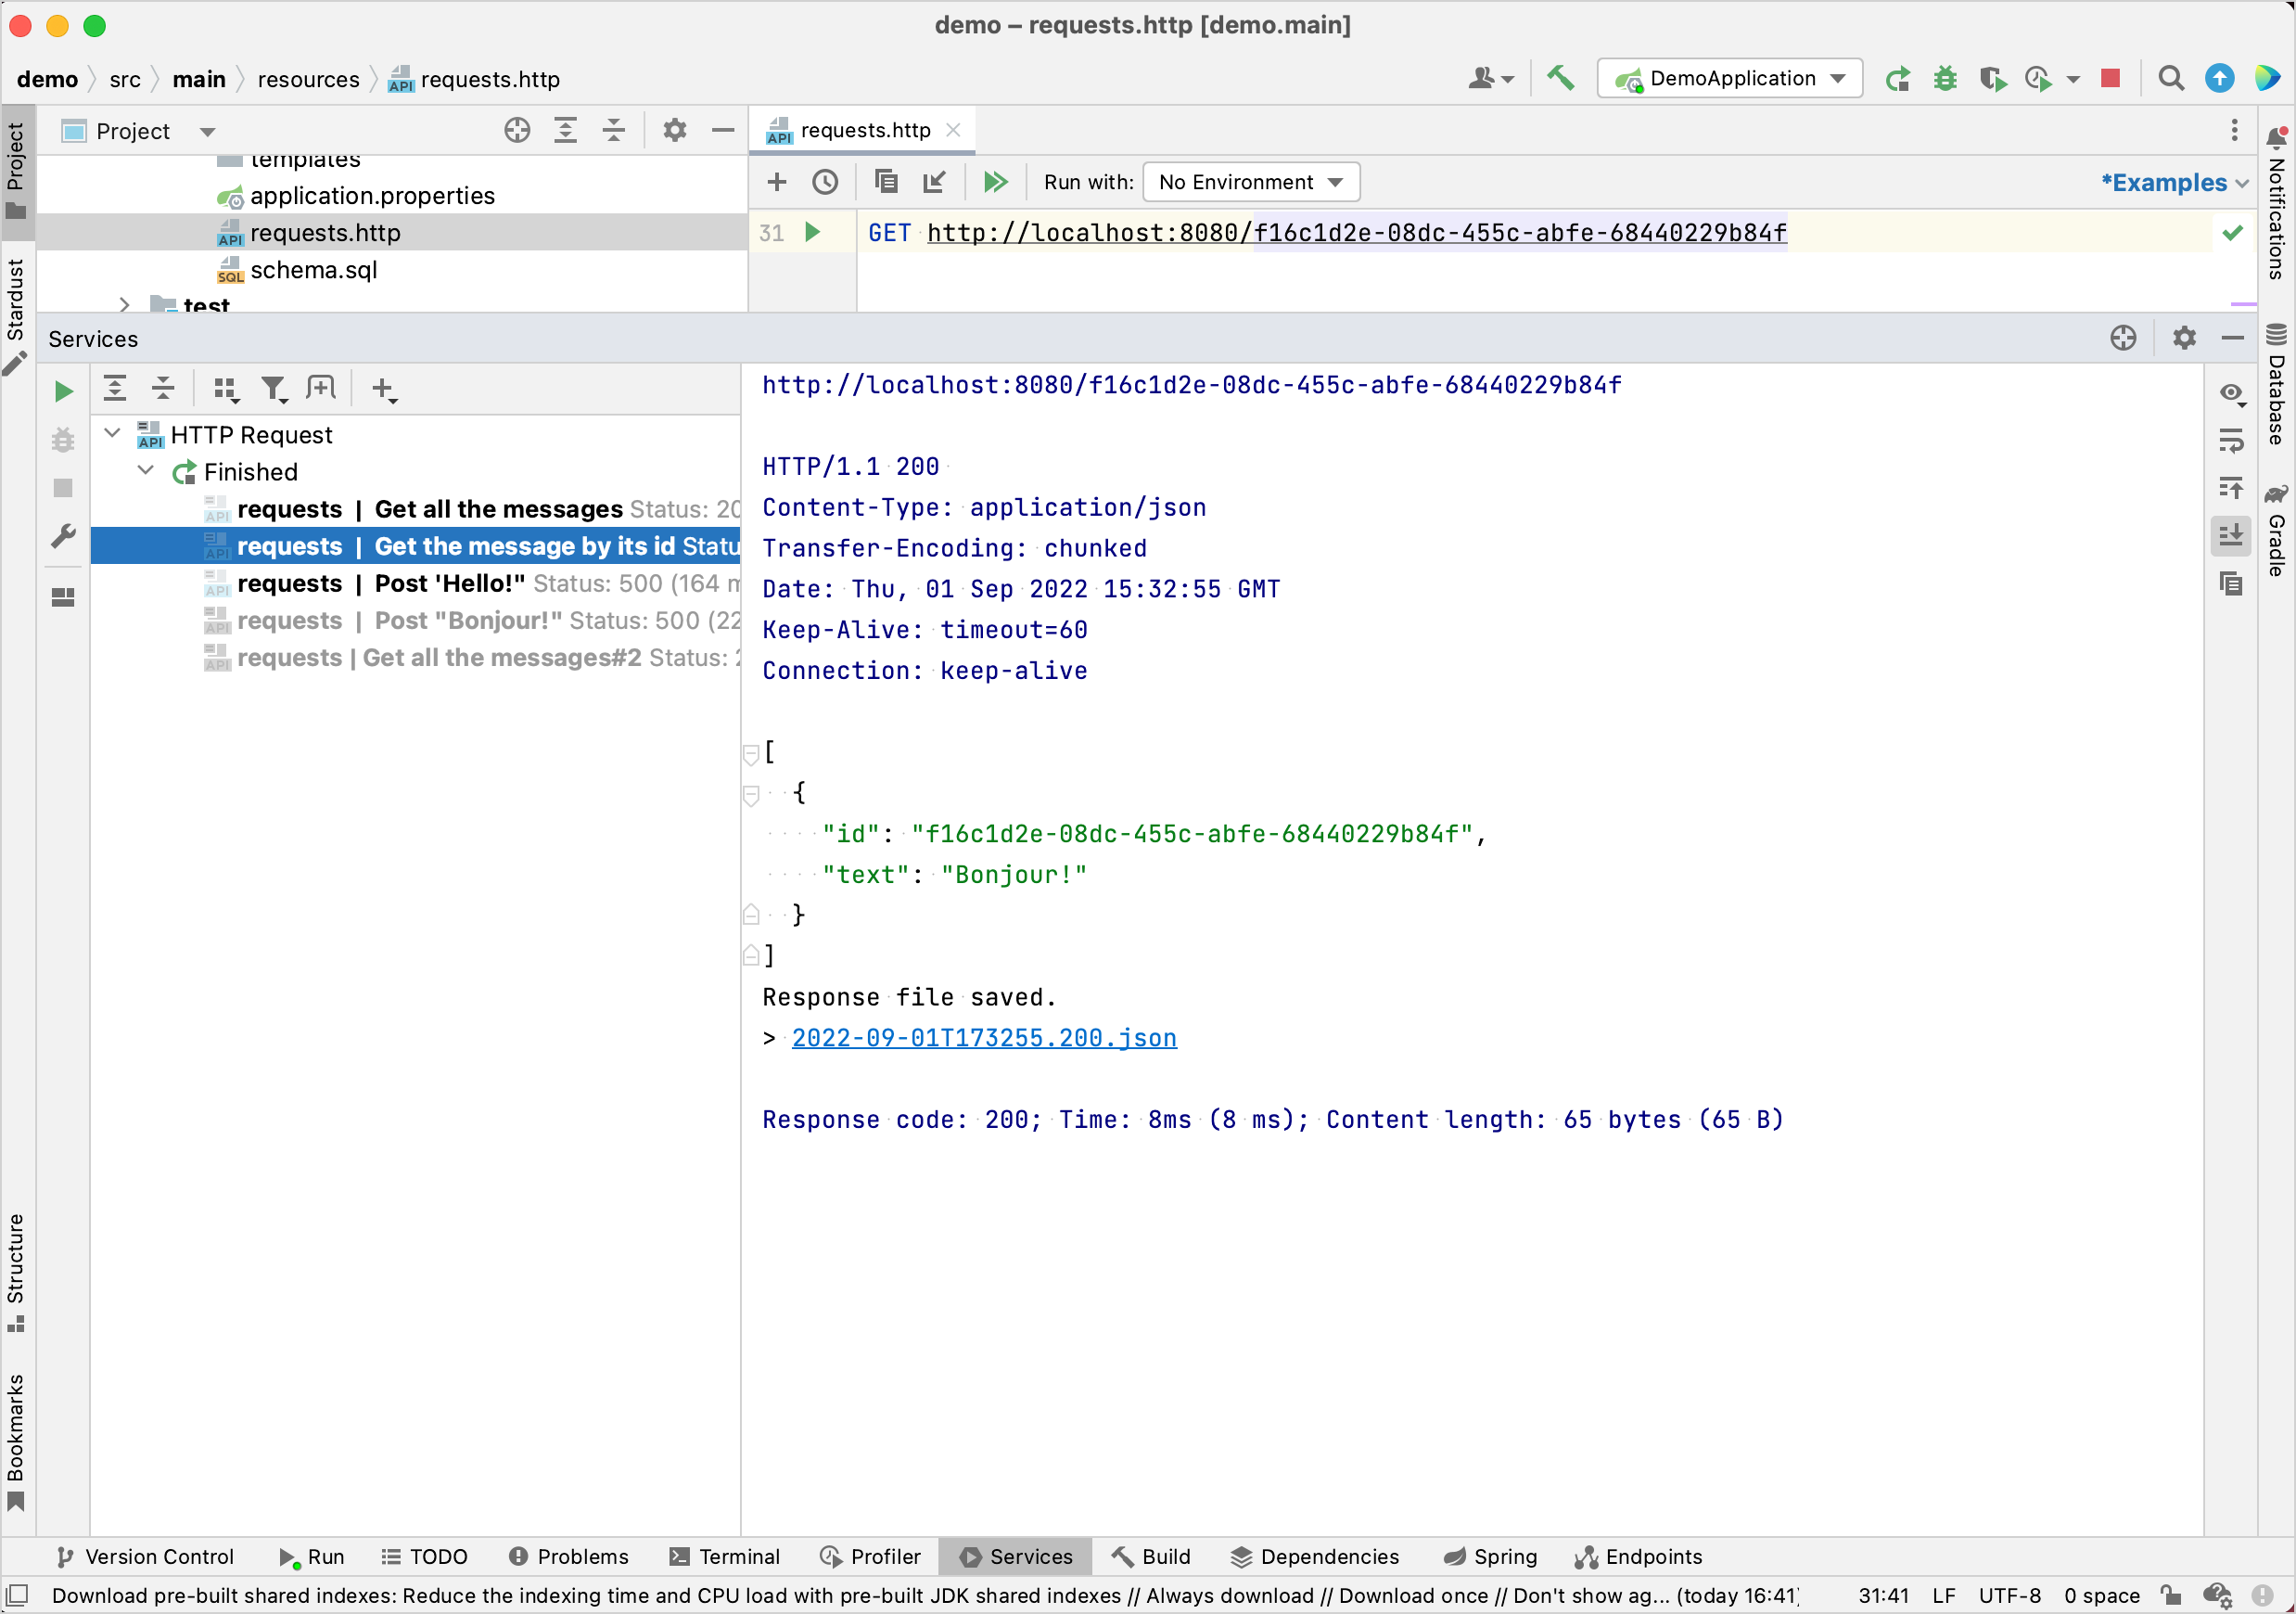Screen dimensions: 2296x1614
Task: Click the HTTP request history icon
Action: click(824, 182)
